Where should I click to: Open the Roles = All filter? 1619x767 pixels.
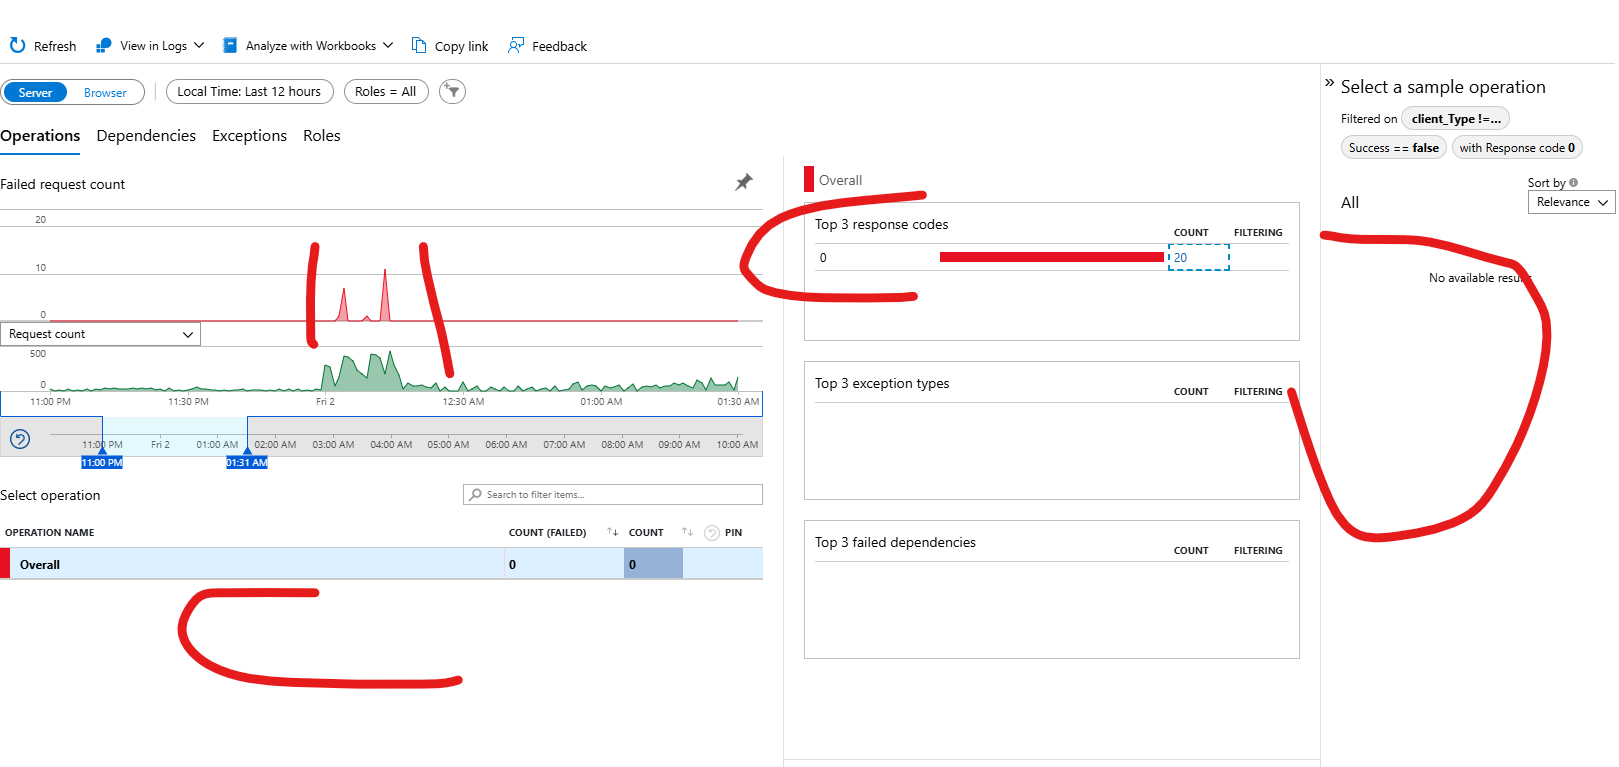[386, 91]
